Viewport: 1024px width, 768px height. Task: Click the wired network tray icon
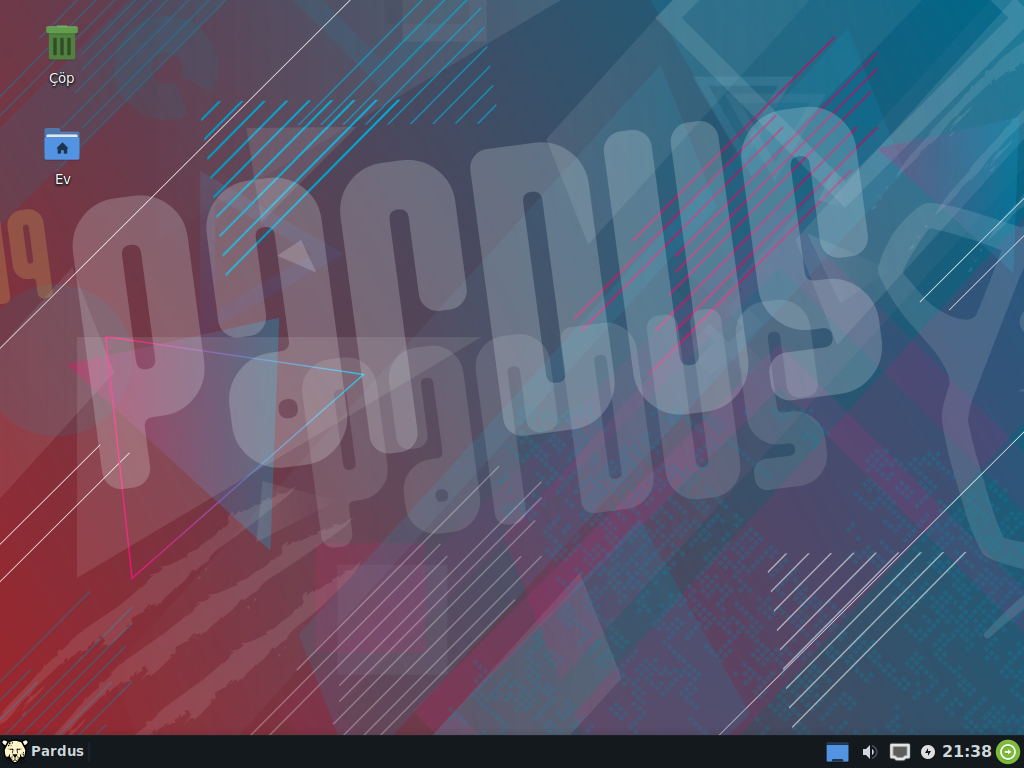tap(900, 752)
